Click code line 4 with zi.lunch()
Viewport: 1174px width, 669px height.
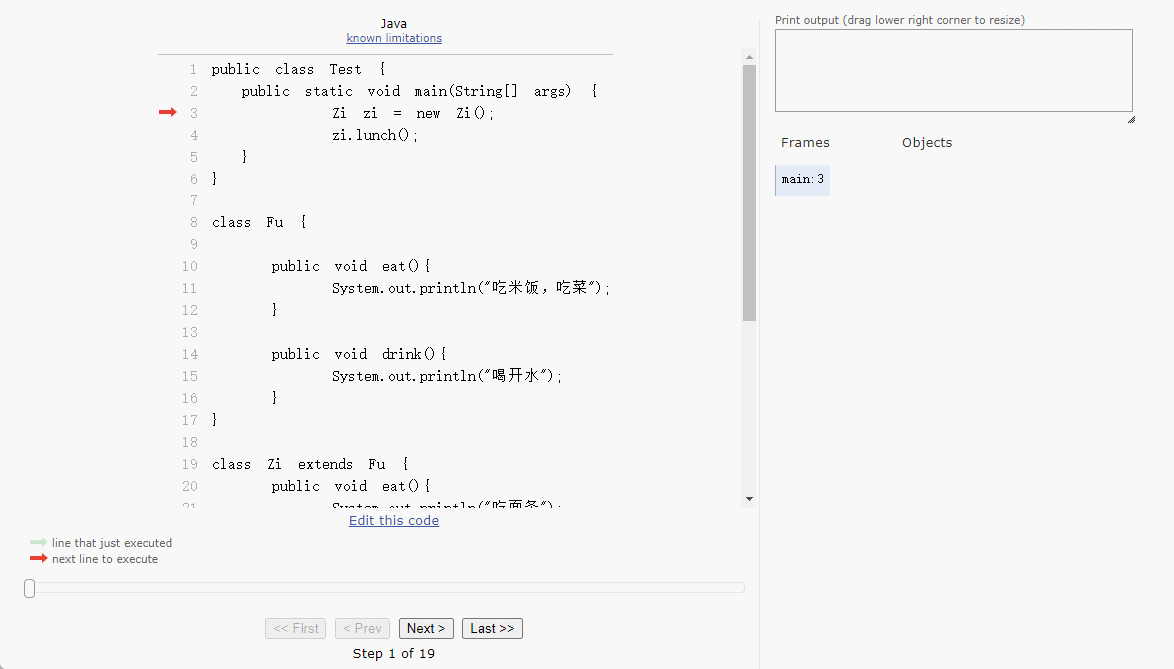pos(375,135)
